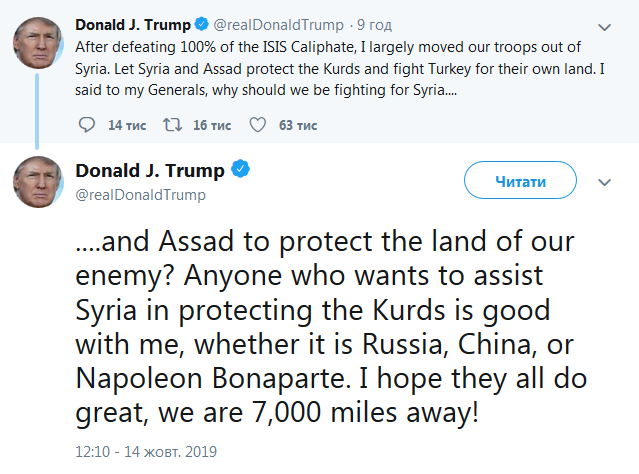Image resolution: width=639 pixels, height=474 pixels.
Task: Open the profile avatar of the main tweet
Action: (x=39, y=182)
